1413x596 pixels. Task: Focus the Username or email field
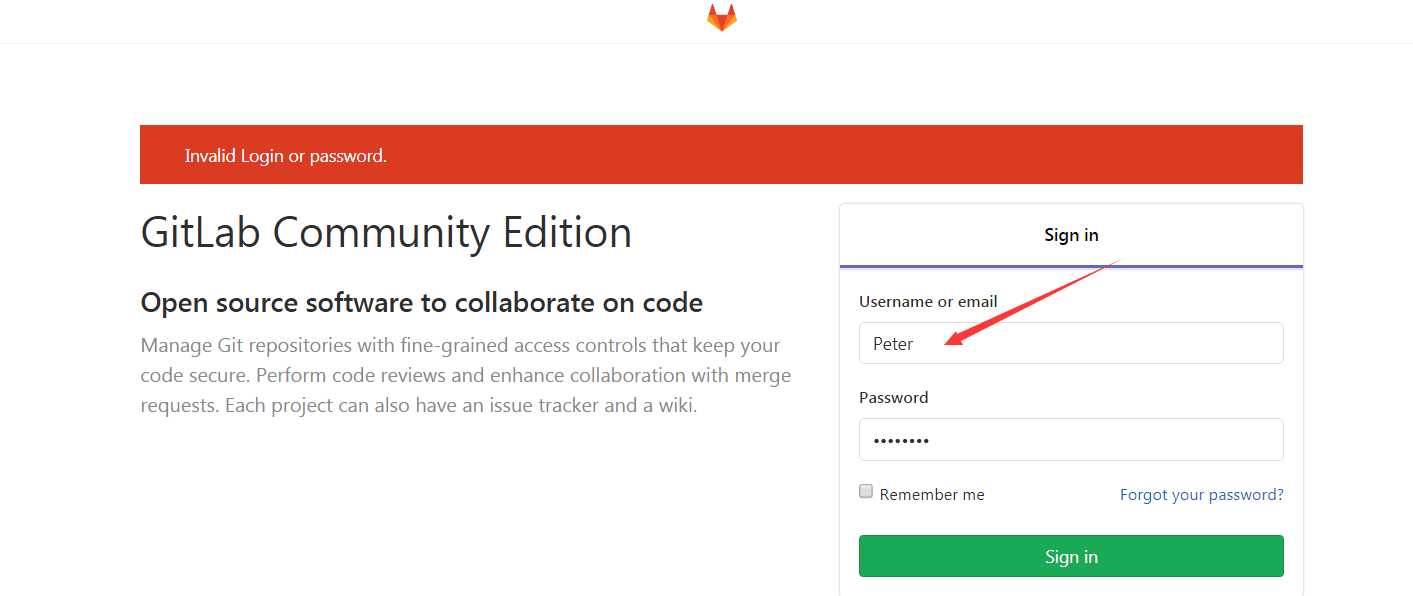point(1100,343)
